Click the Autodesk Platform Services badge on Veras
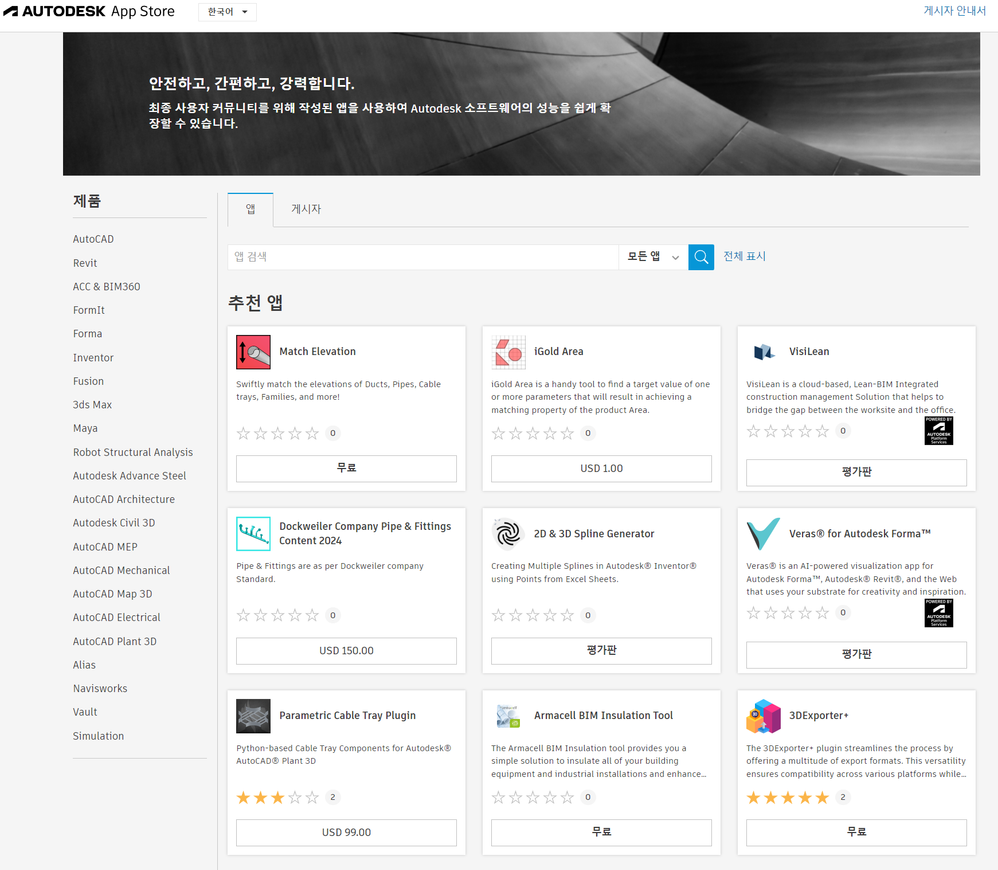 tap(938, 613)
